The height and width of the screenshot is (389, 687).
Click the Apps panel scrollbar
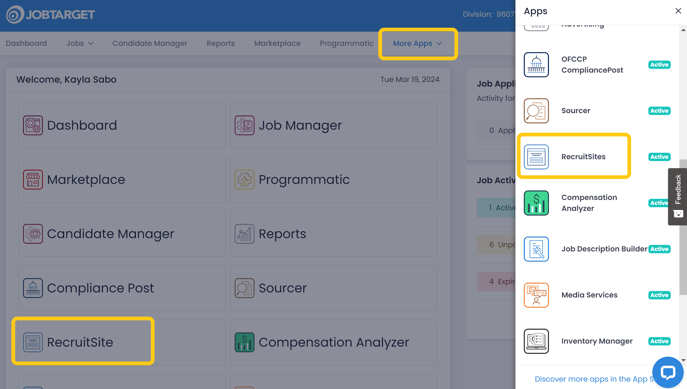[683, 227]
